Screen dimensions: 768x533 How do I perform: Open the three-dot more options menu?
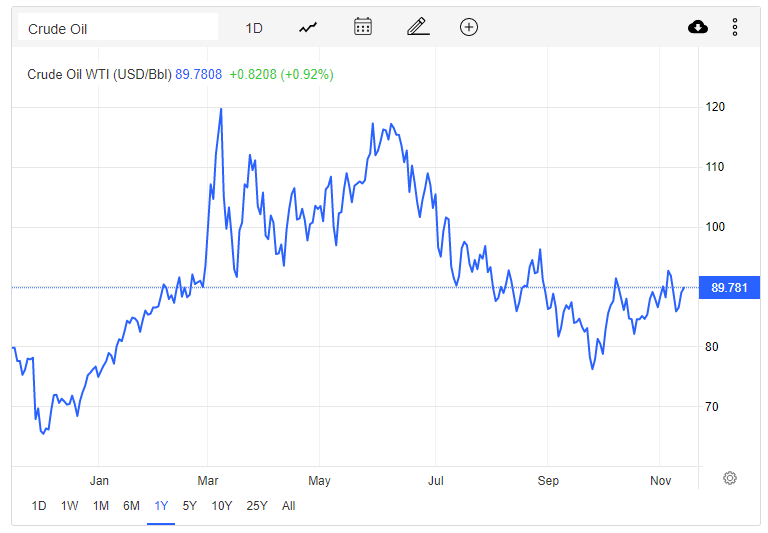pos(735,27)
